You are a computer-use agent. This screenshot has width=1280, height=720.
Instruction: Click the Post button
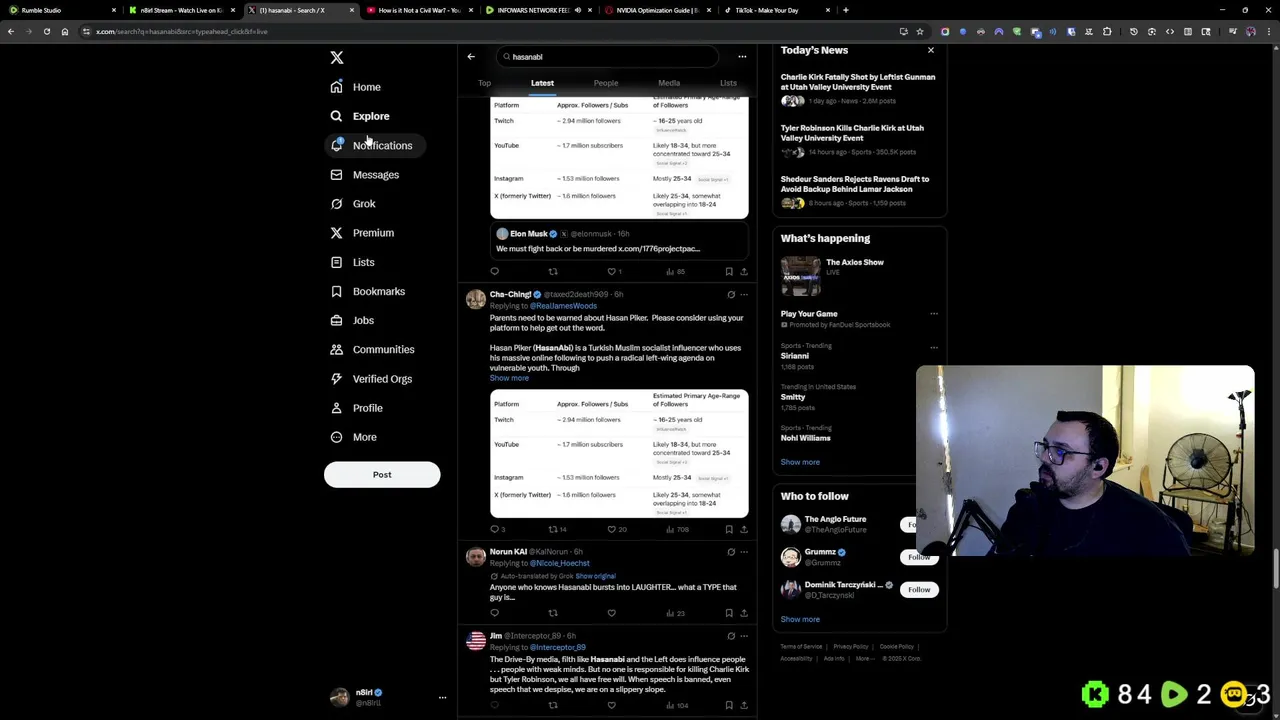click(x=382, y=475)
